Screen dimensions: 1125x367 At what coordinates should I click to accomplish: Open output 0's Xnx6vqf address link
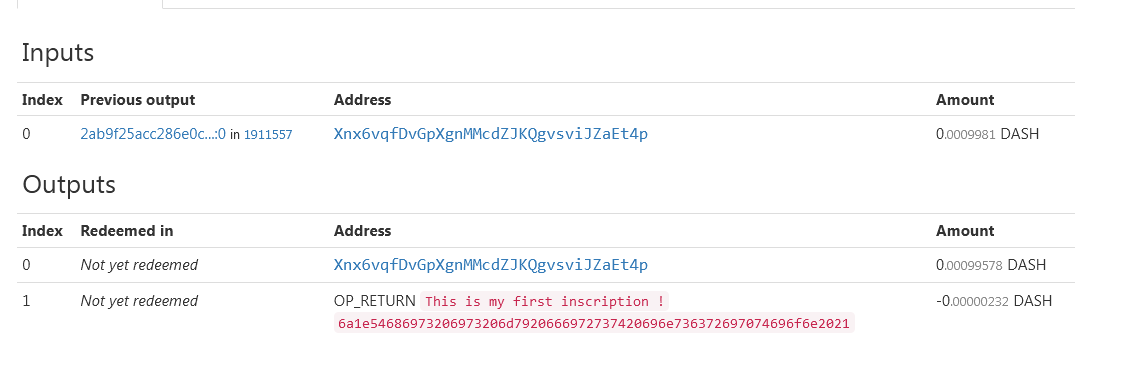pyautogui.click(x=491, y=265)
